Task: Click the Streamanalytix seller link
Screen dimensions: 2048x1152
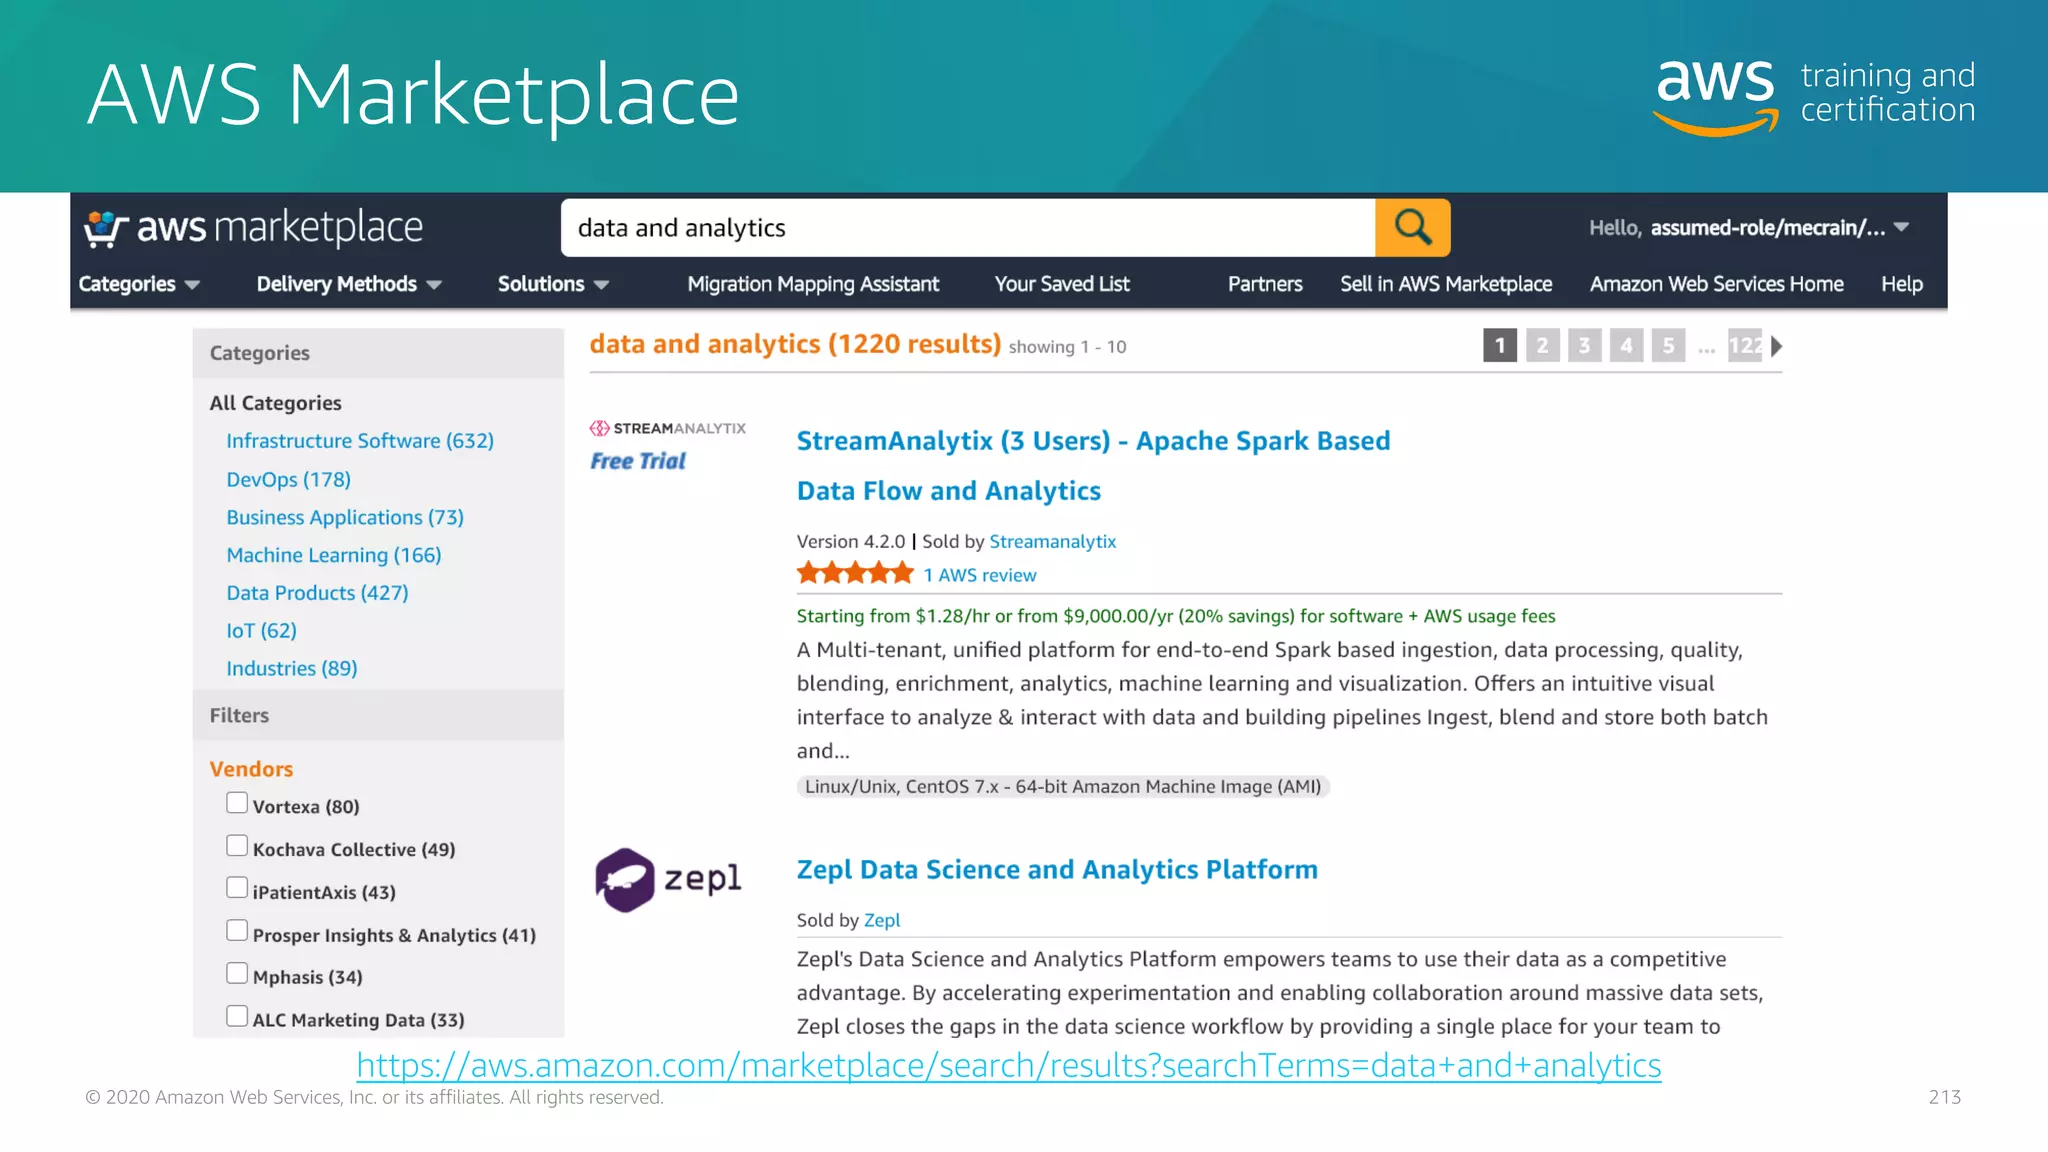Action: coord(1052,541)
